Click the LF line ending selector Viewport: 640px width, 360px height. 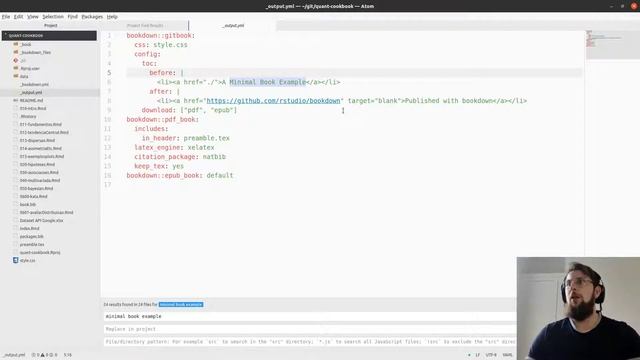477,355
